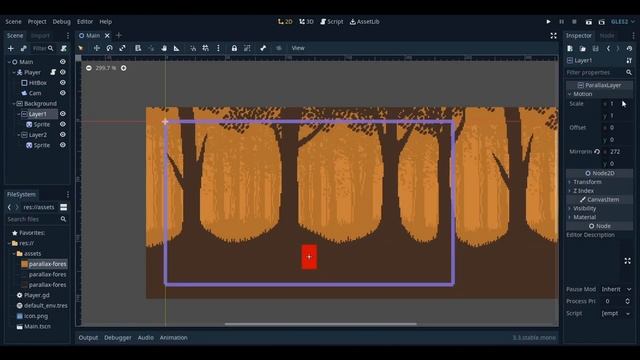Image resolution: width=640 pixels, height=360 pixels.
Task: Toggle visibility of HitBox node
Action: point(63,82)
